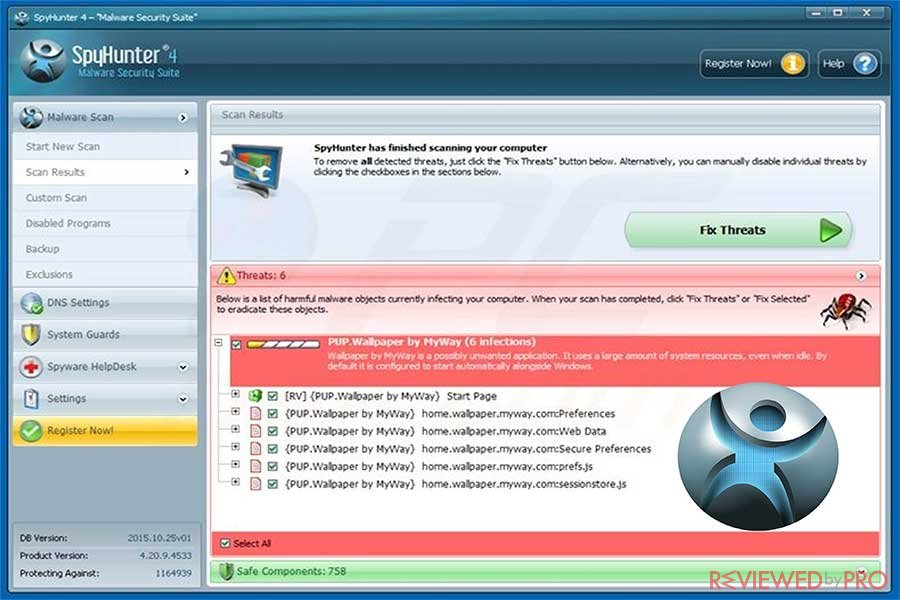Screen dimensions: 900x600
Task: Open the Safe Components: 758 section
Action: point(545,571)
